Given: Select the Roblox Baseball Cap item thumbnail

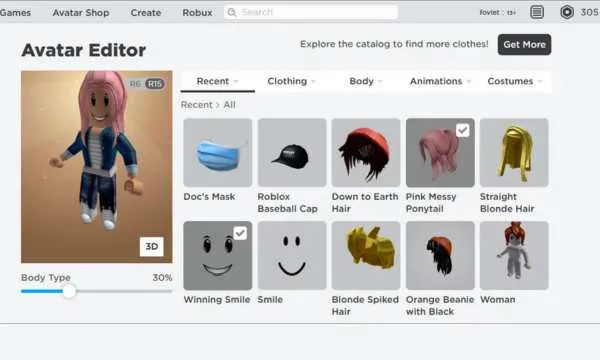Looking at the screenshot, I should pos(292,152).
